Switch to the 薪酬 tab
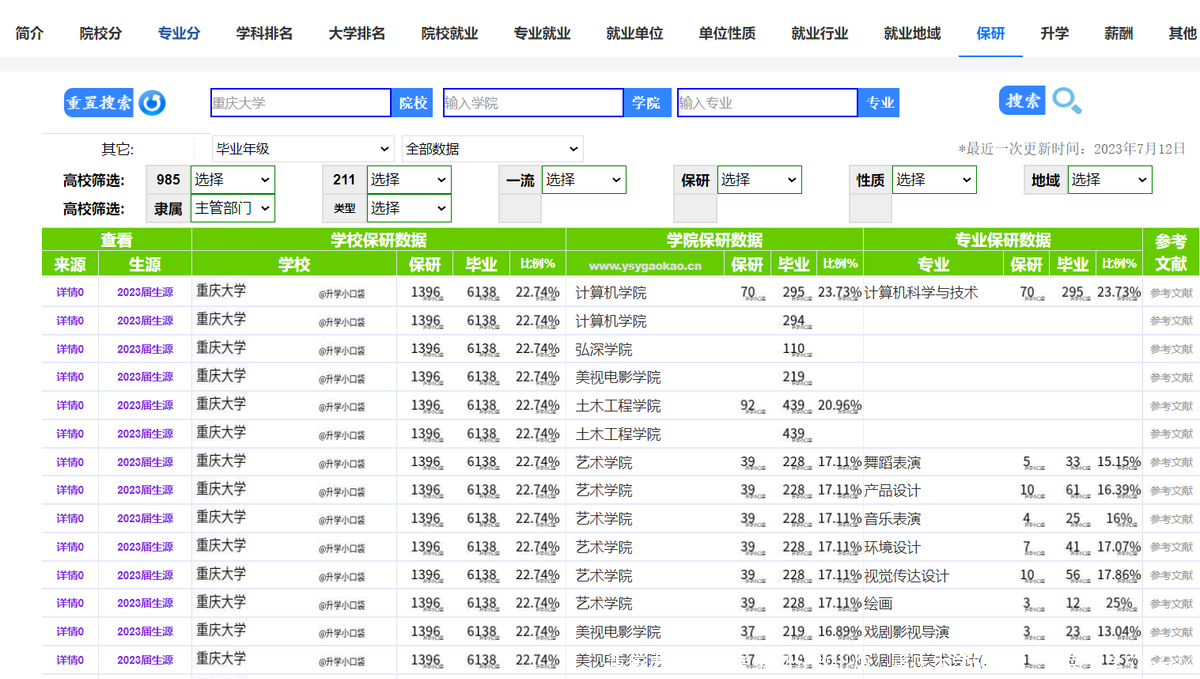This screenshot has width=1200, height=679. coord(1117,33)
